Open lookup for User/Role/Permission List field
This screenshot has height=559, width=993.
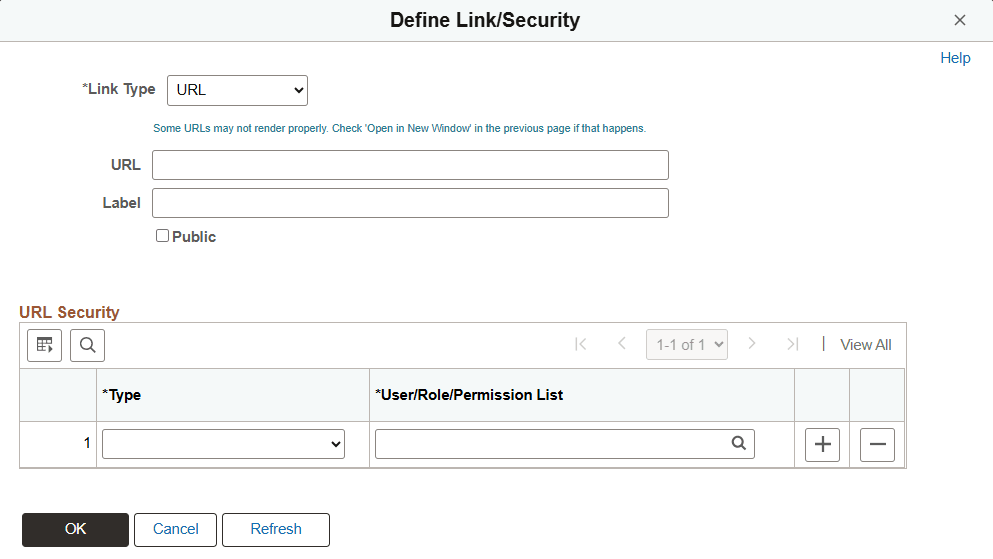pos(738,444)
